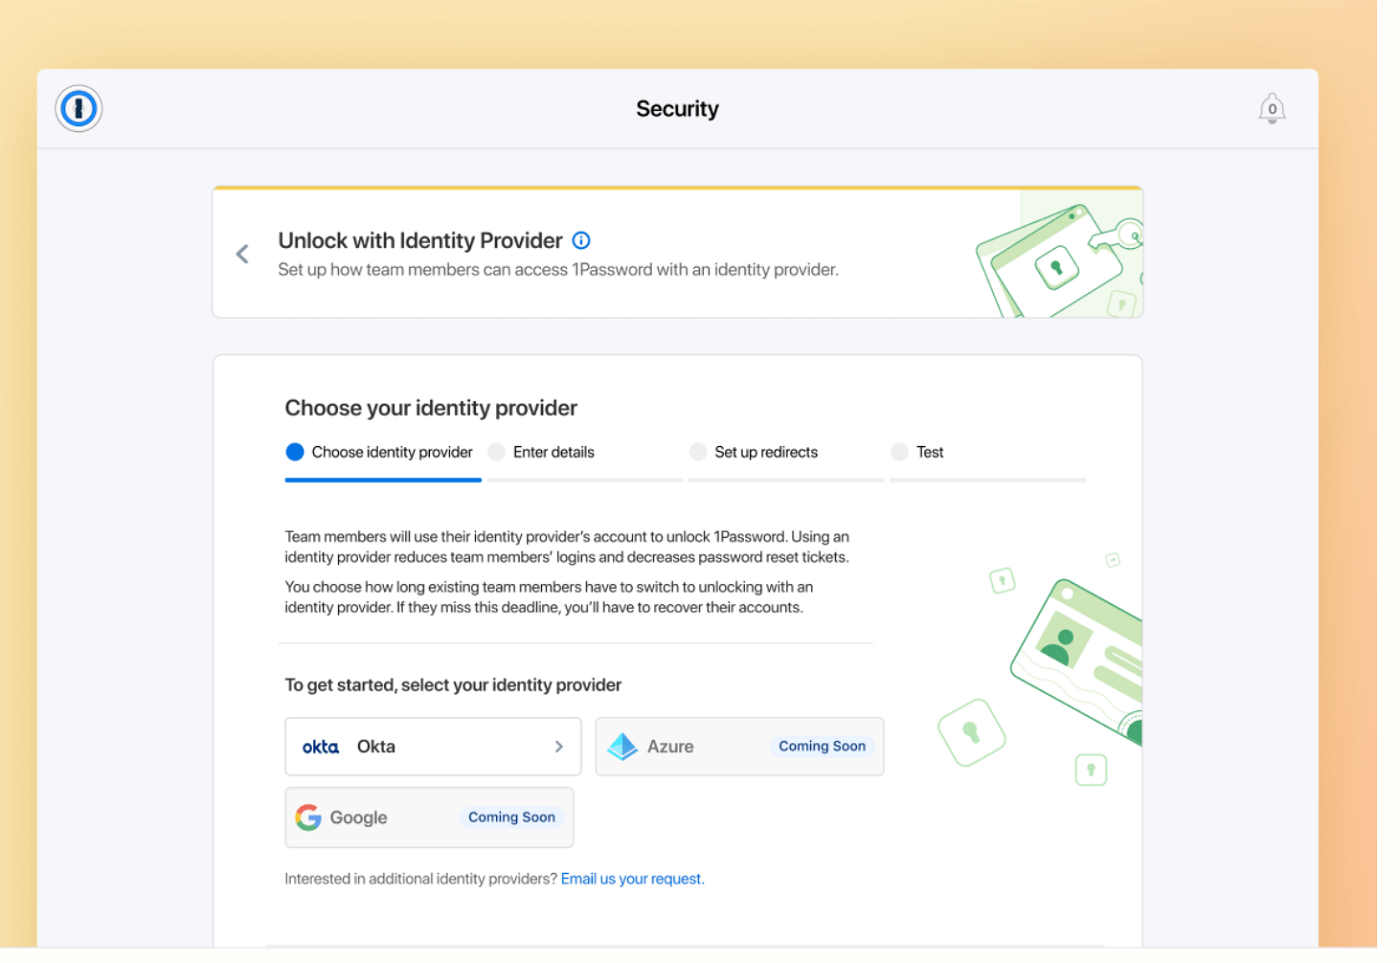The height and width of the screenshot is (963, 1400).
Task: Click the info icon beside Unlock with Identity Provider
Action: point(581,240)
